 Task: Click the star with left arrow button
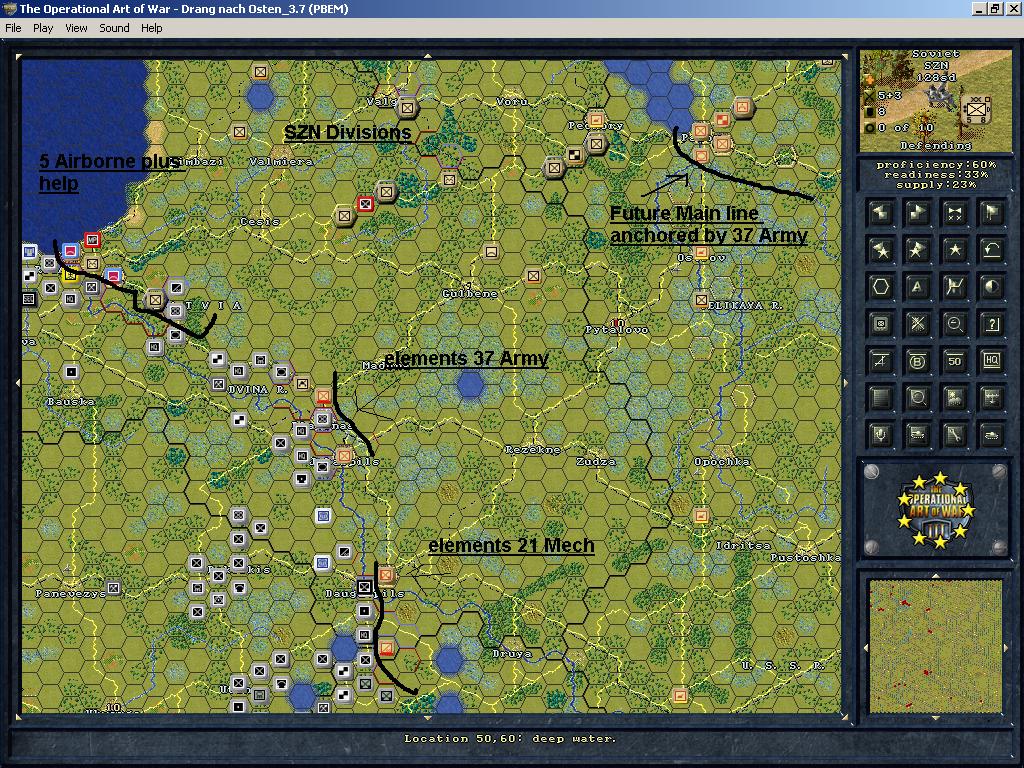881,250
